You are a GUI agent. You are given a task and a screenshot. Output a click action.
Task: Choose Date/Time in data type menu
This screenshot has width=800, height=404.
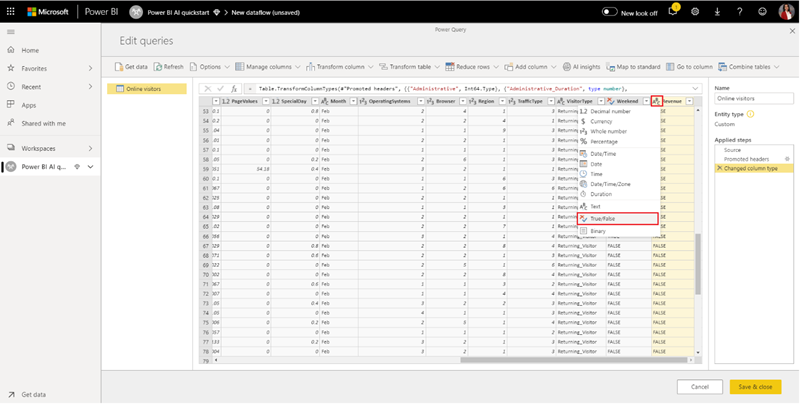(x=605, y=153)
